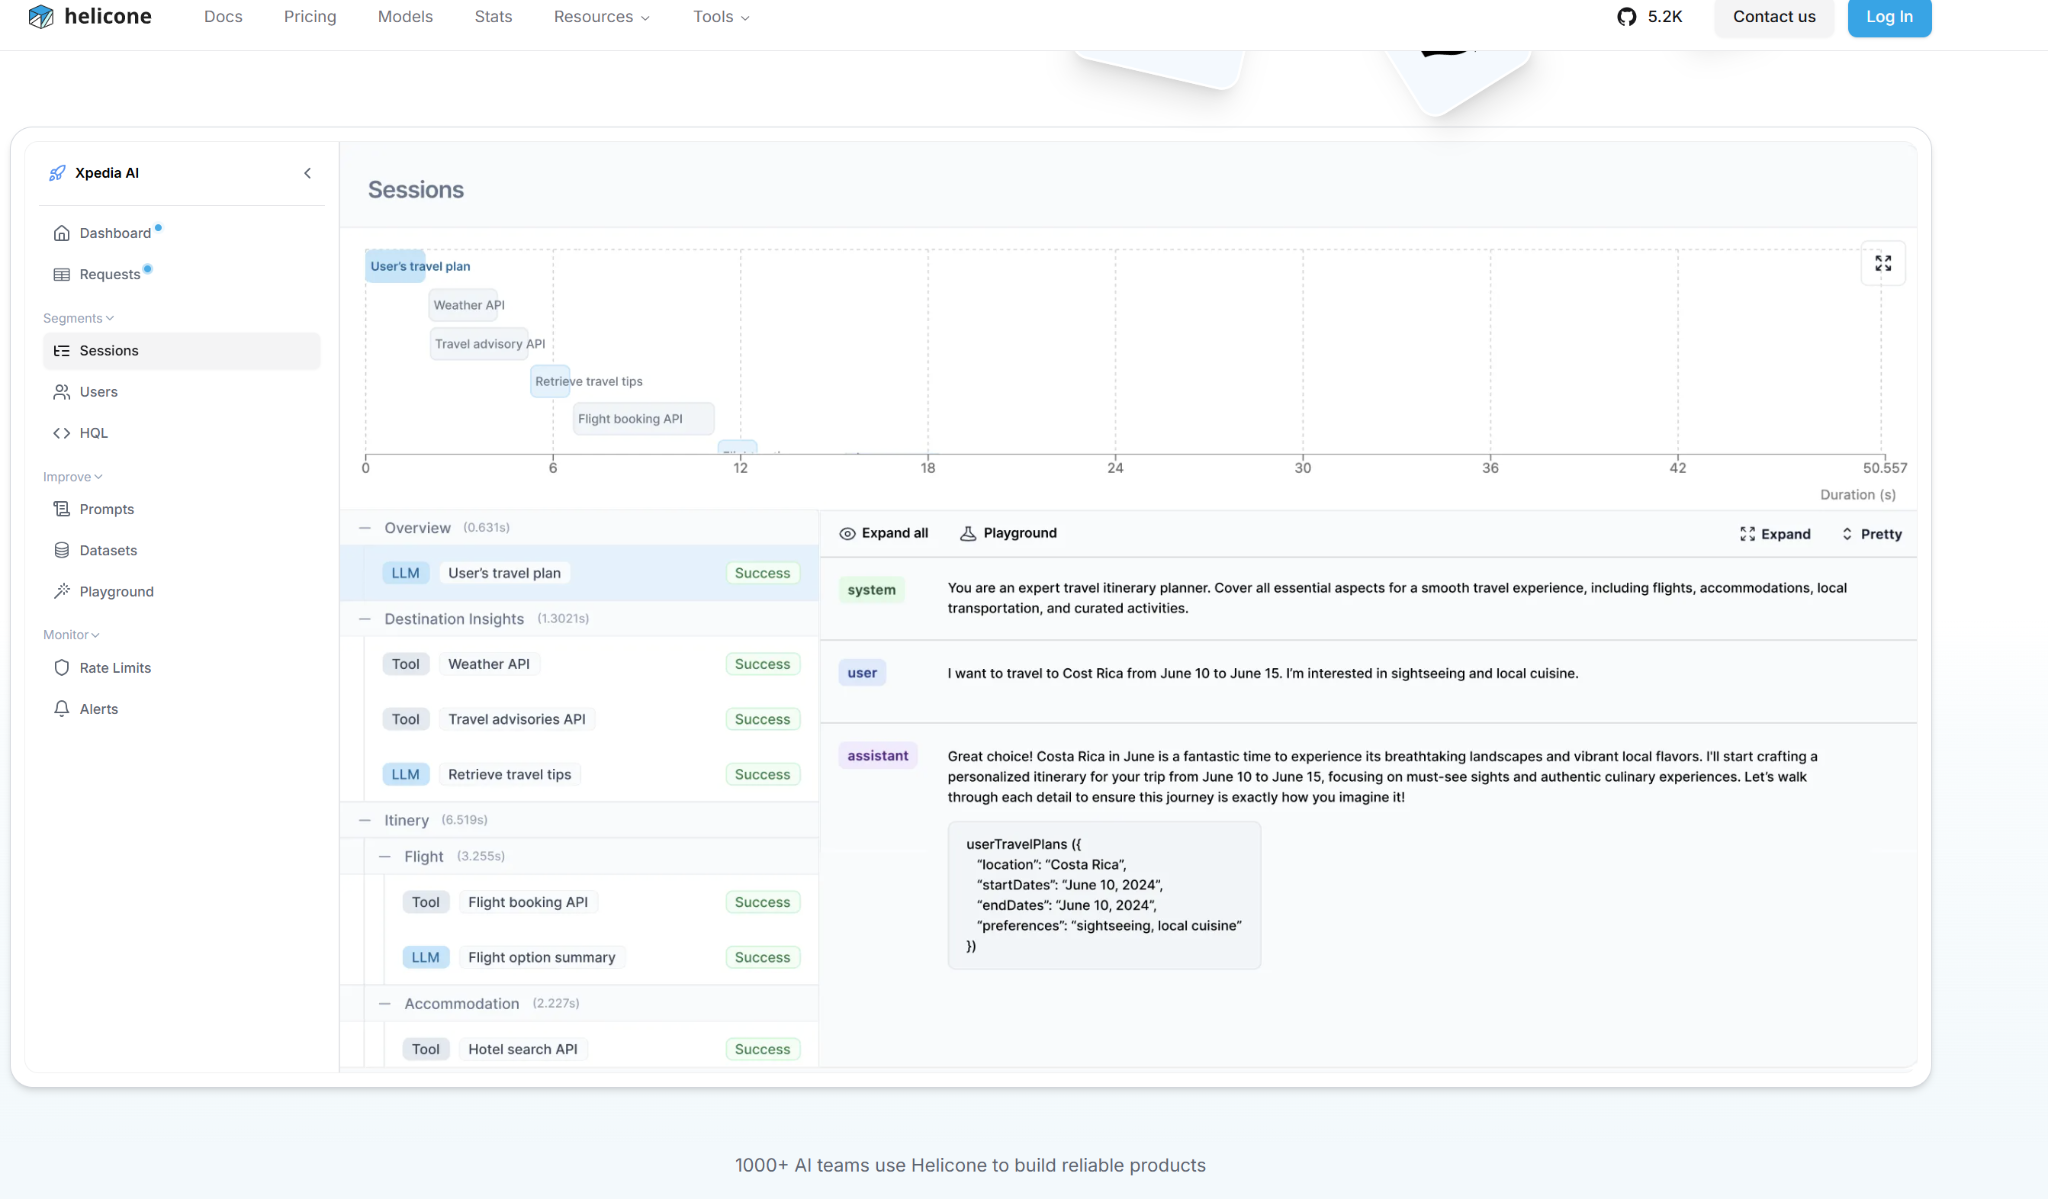Open the Models nav item
The image size is (2048, 1199).
click(x=405, y=17)
